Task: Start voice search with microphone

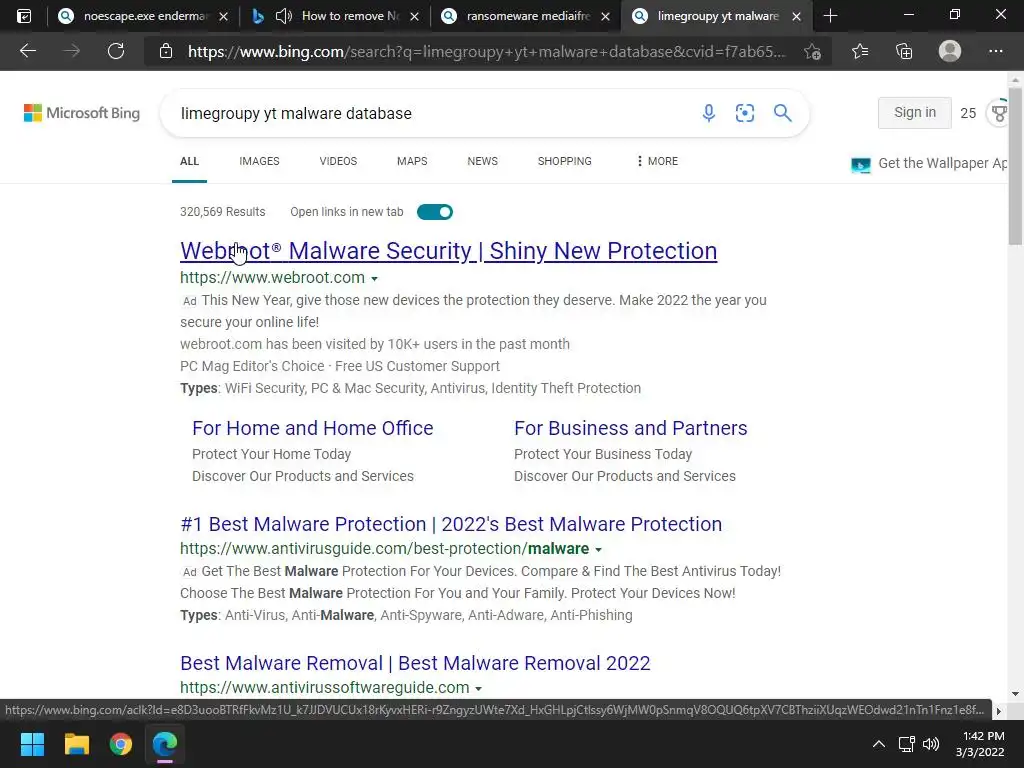Action: [x=709, y=113]
